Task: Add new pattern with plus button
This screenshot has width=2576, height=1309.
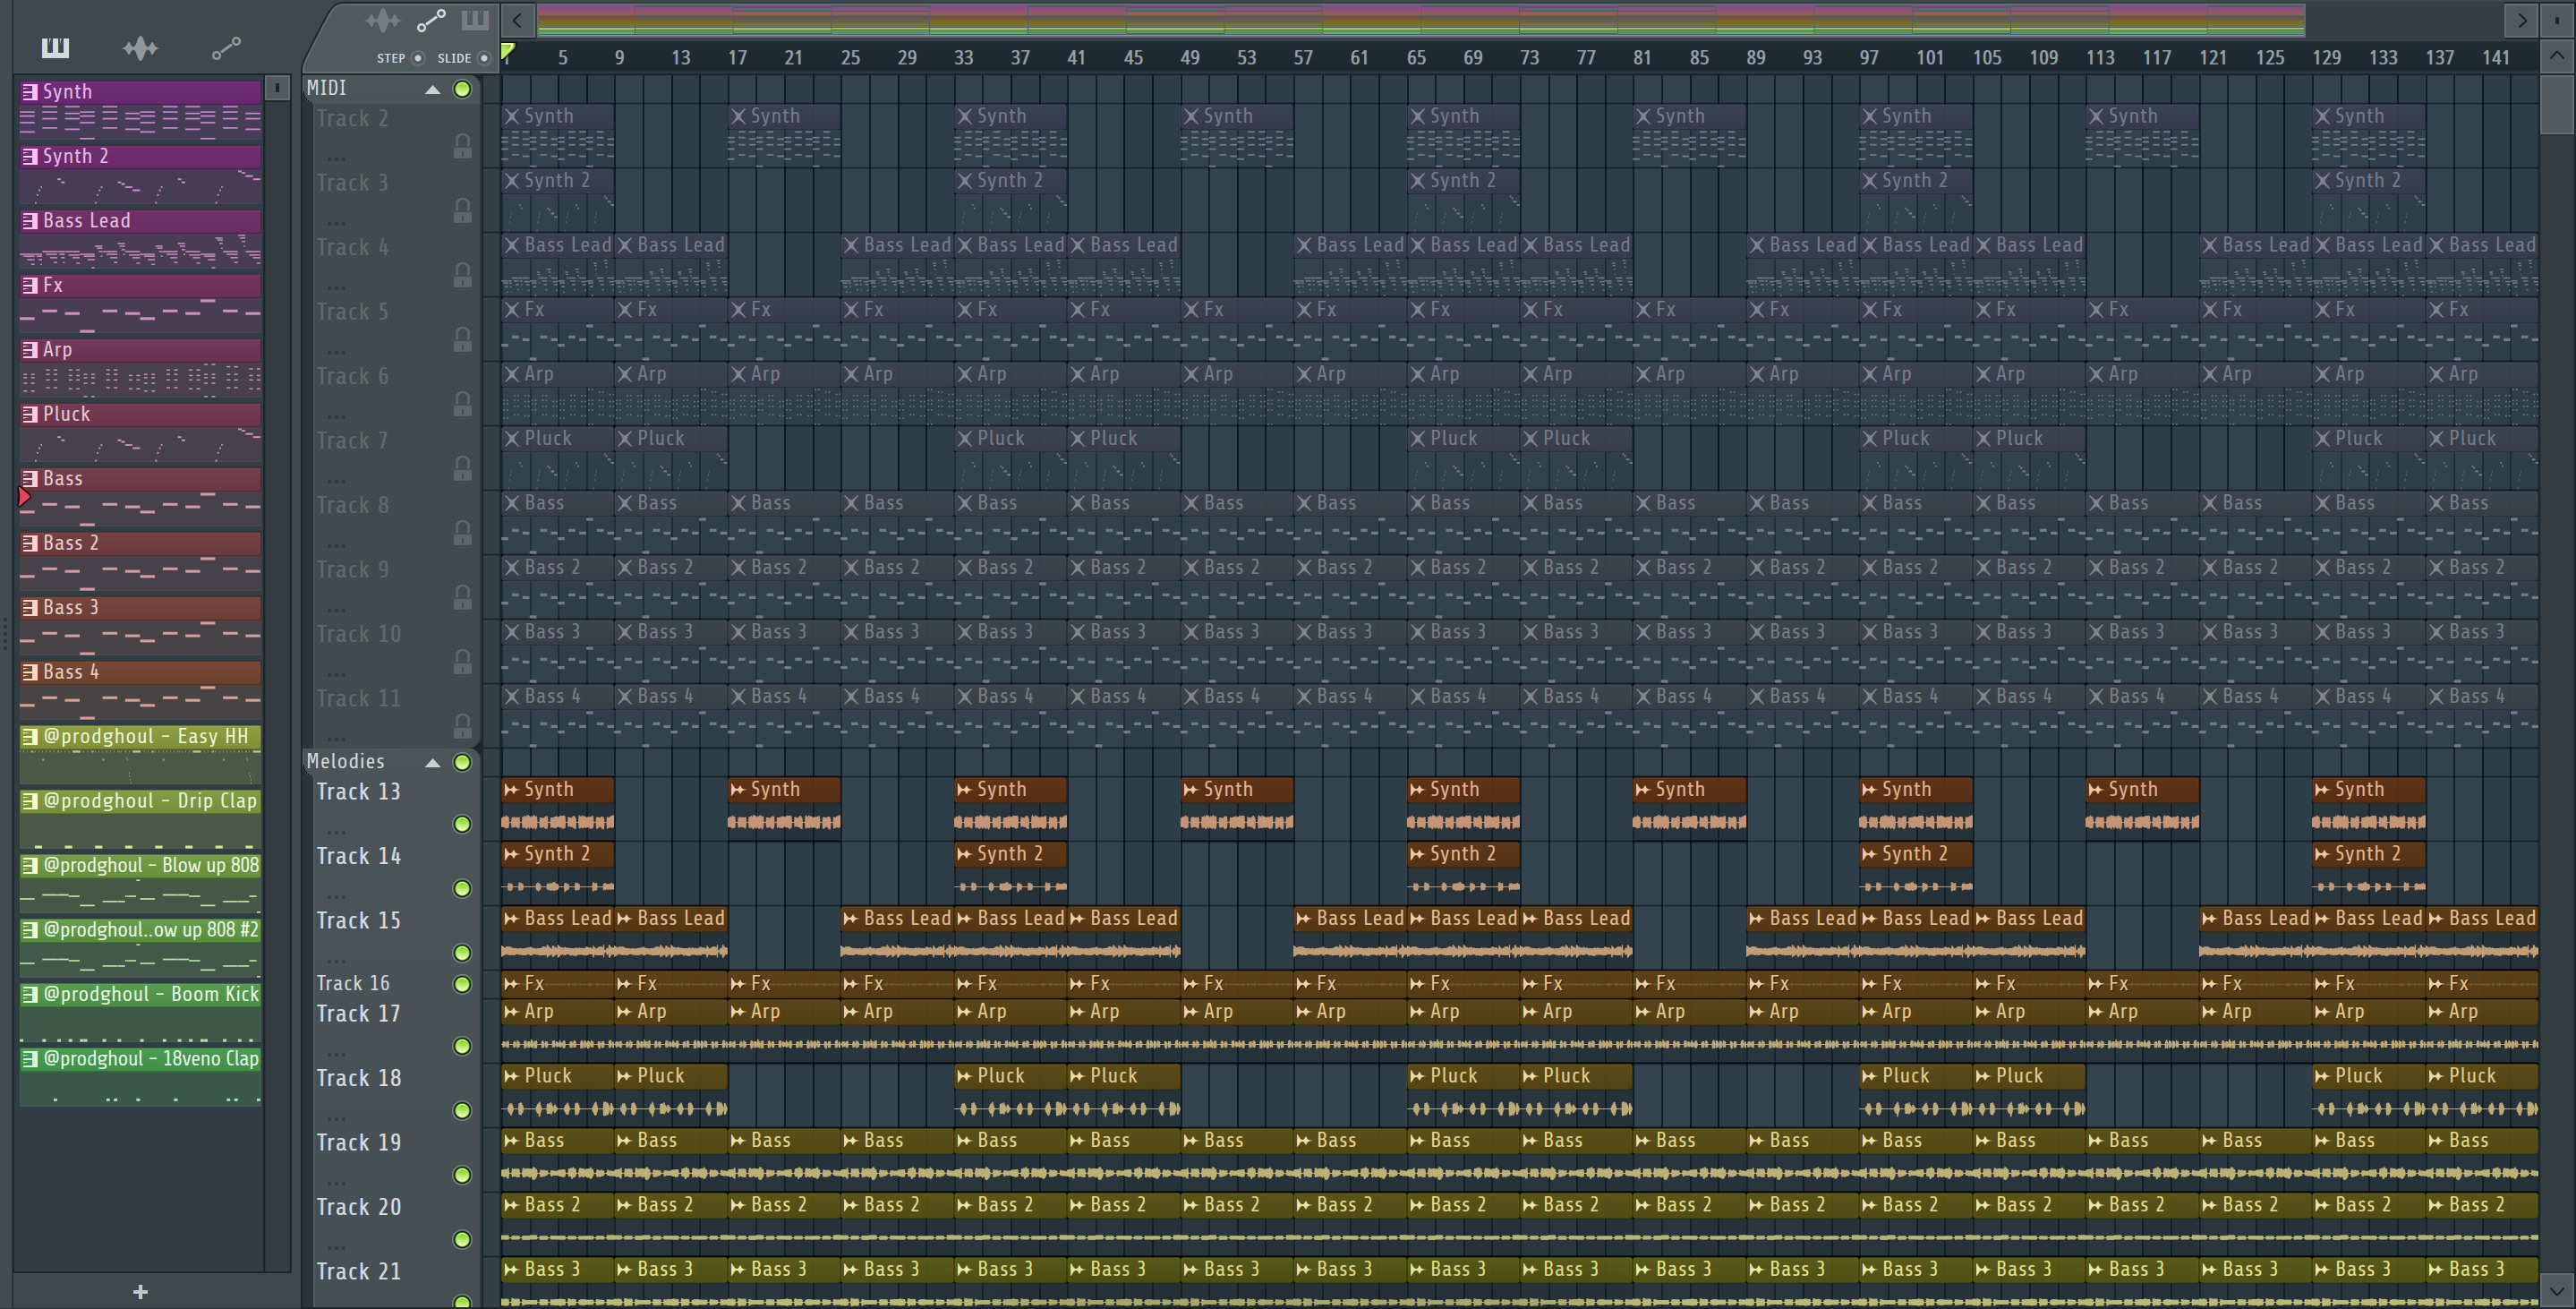Action: pos(140,1292)
